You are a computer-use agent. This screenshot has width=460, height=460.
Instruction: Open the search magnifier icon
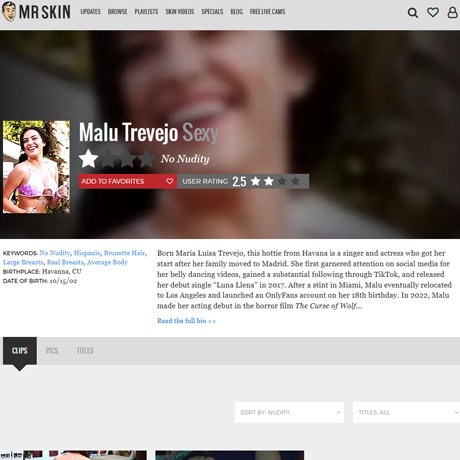(413, 13)
